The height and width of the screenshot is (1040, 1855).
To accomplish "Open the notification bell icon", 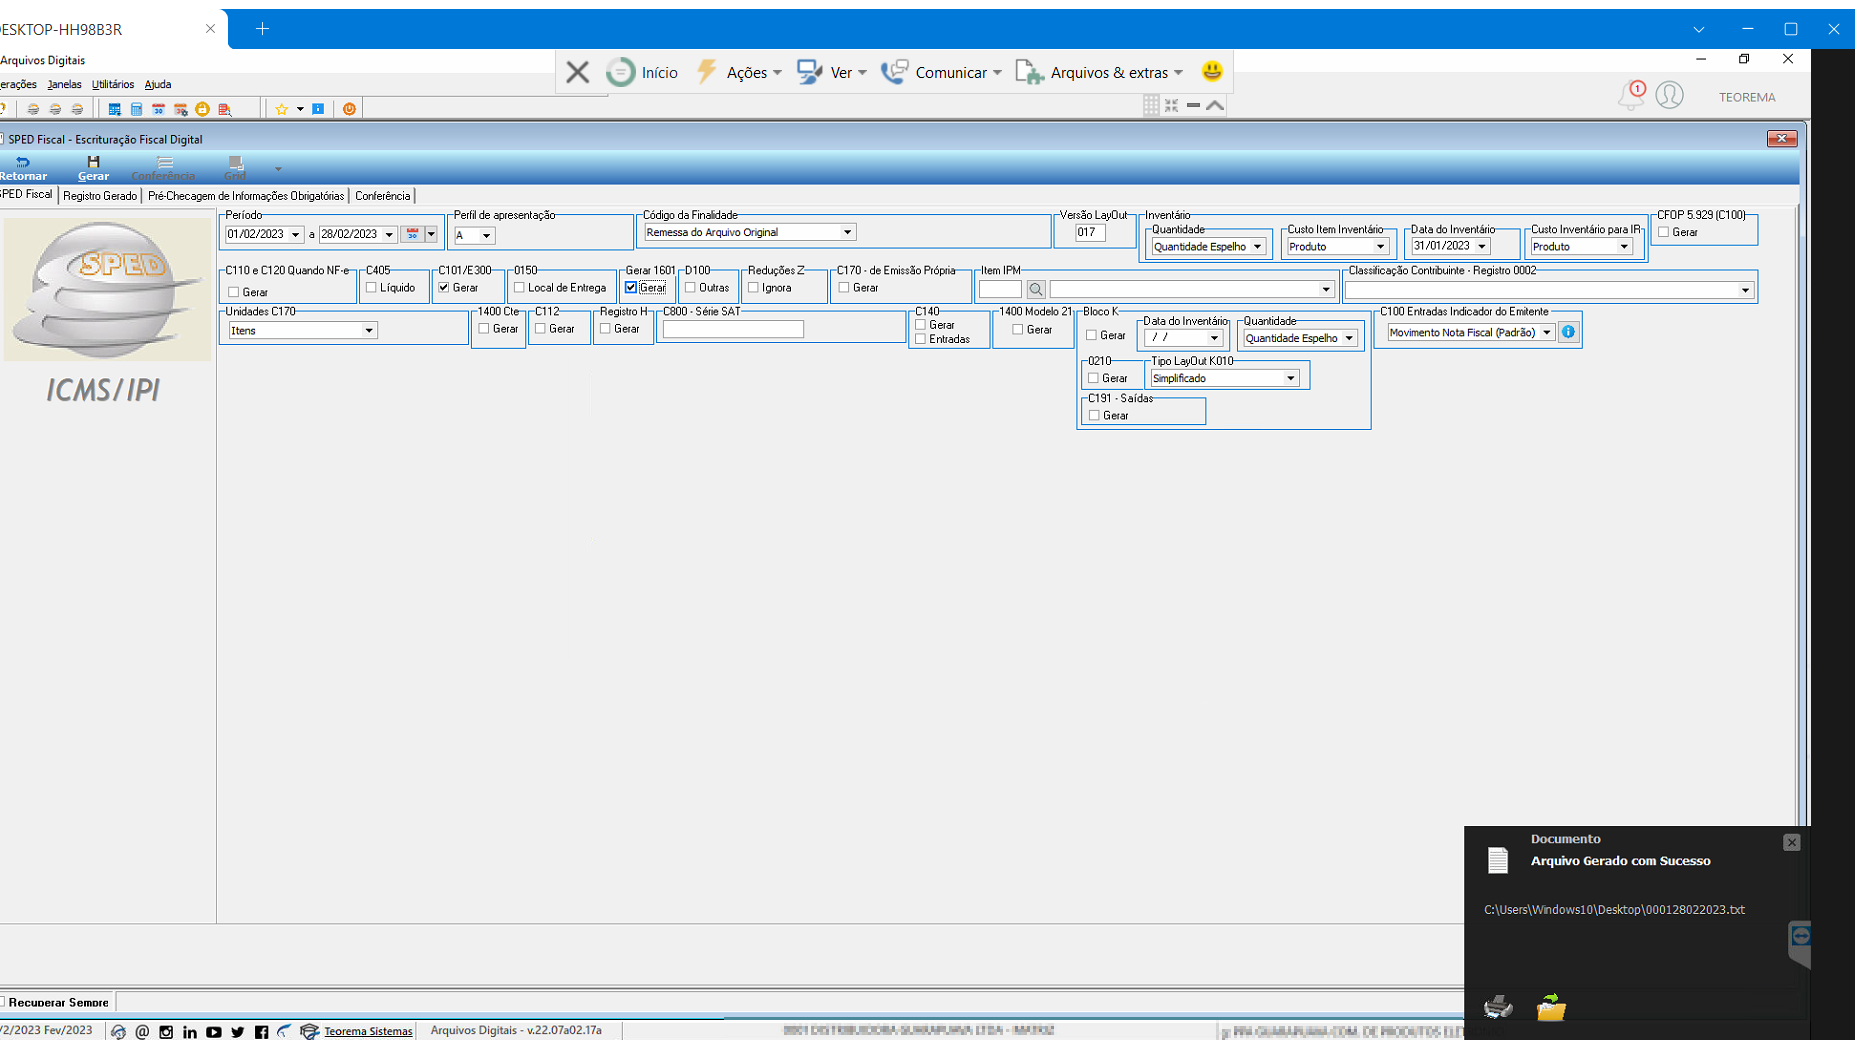I will coord(1631,96).
